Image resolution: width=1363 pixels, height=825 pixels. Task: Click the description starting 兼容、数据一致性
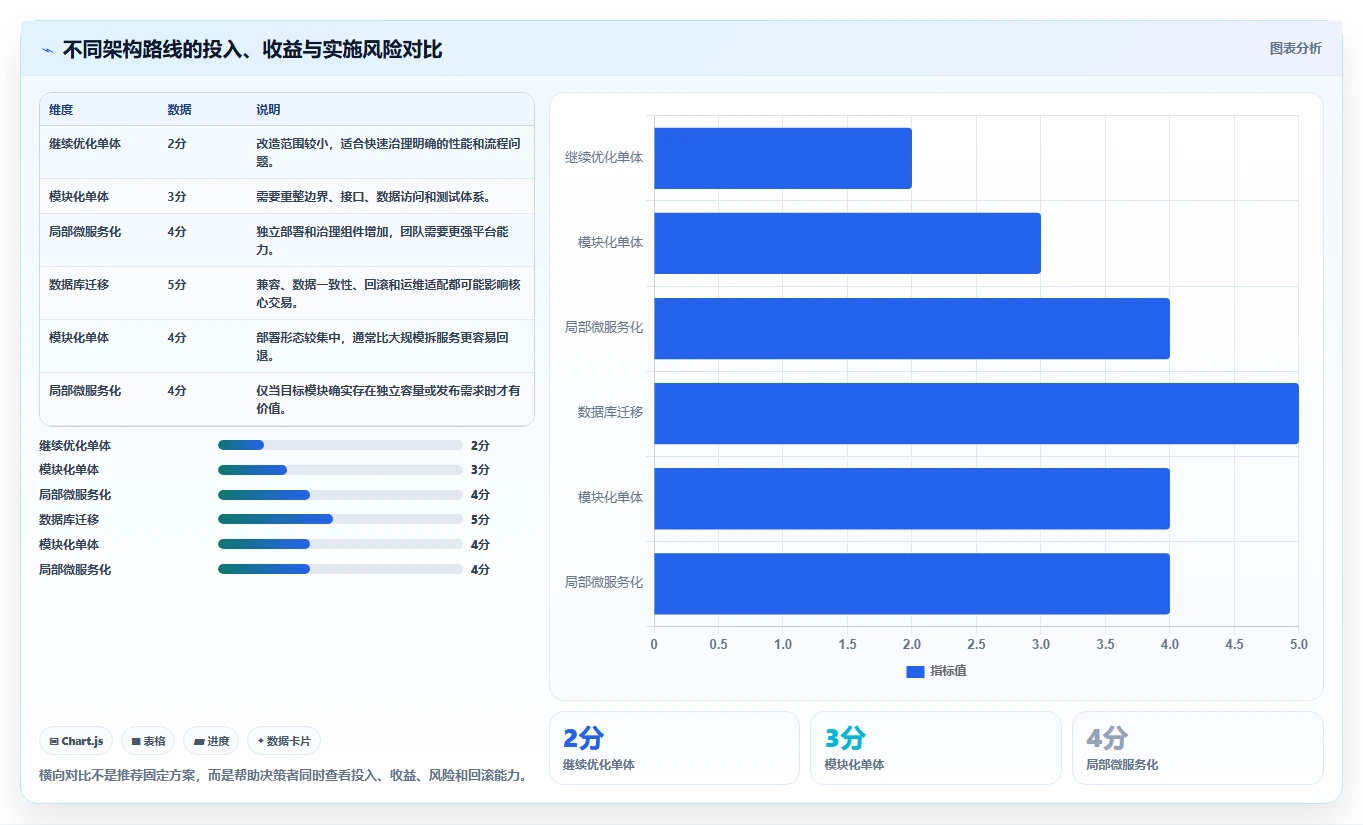tap(389, 293)
